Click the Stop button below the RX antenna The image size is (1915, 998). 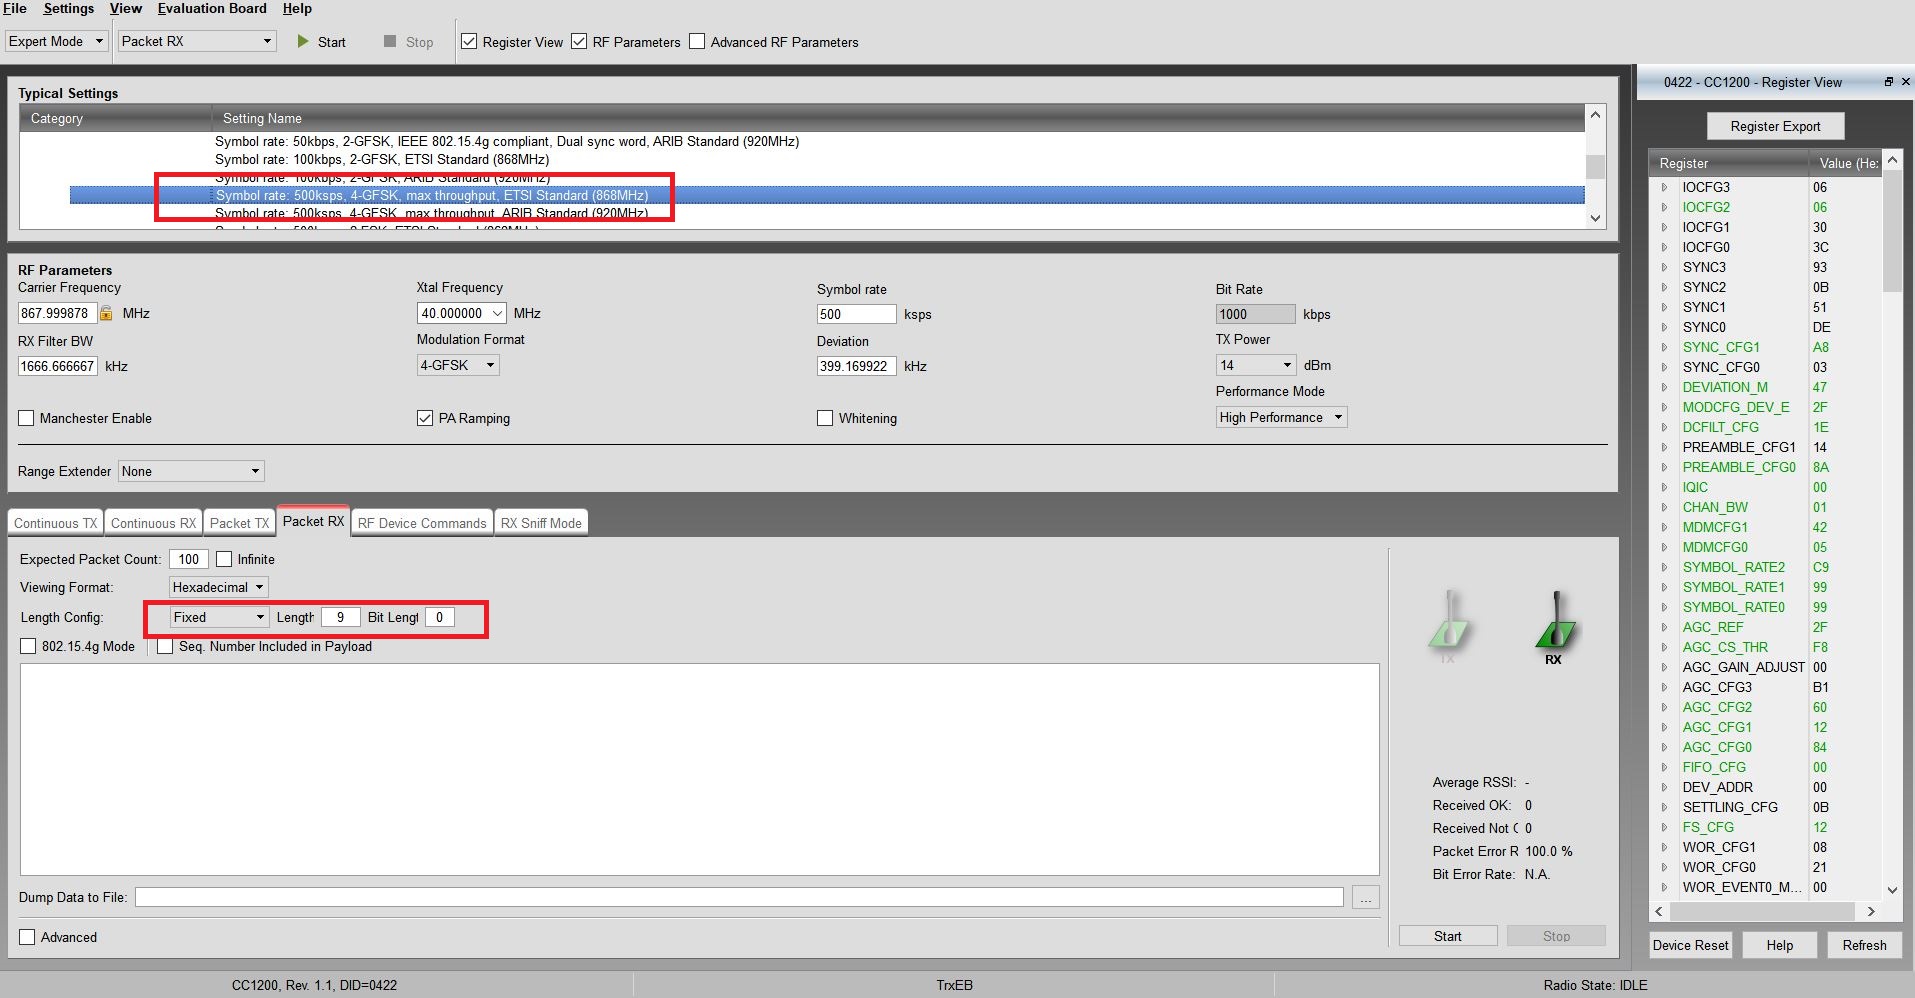(1556, 935)
